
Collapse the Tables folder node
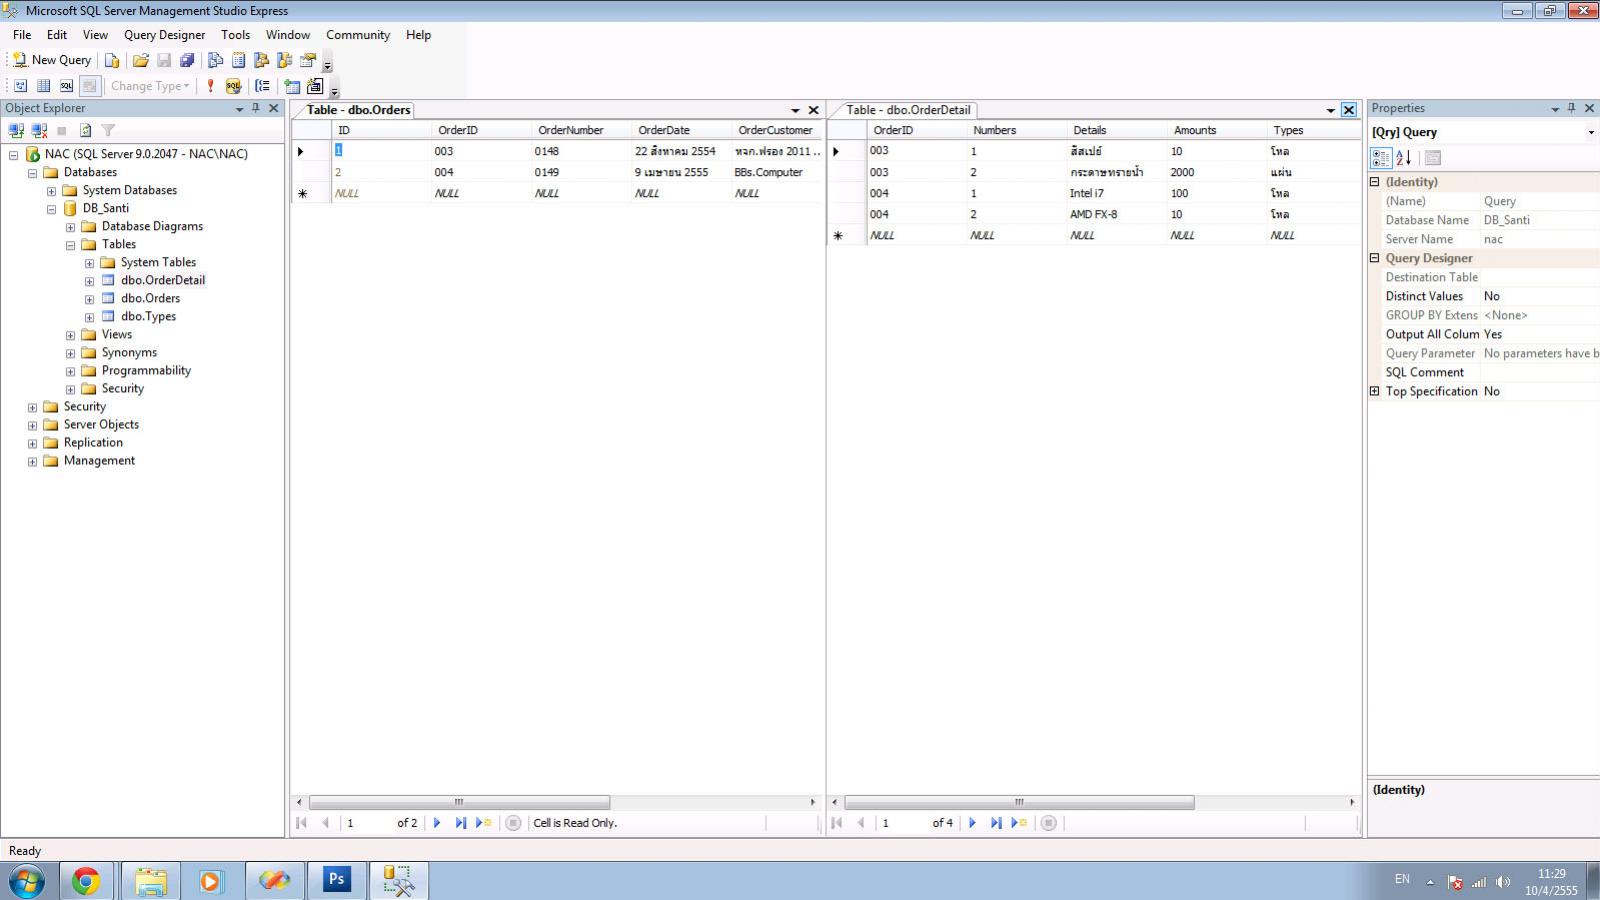click(70, 245)
